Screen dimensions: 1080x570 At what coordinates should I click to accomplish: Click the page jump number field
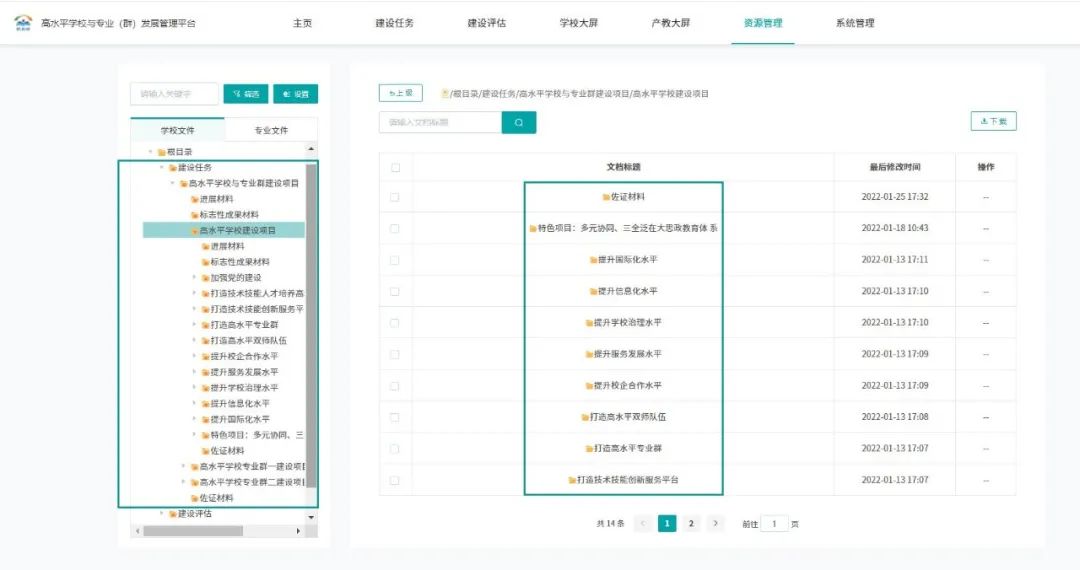[x=774, y=524]
